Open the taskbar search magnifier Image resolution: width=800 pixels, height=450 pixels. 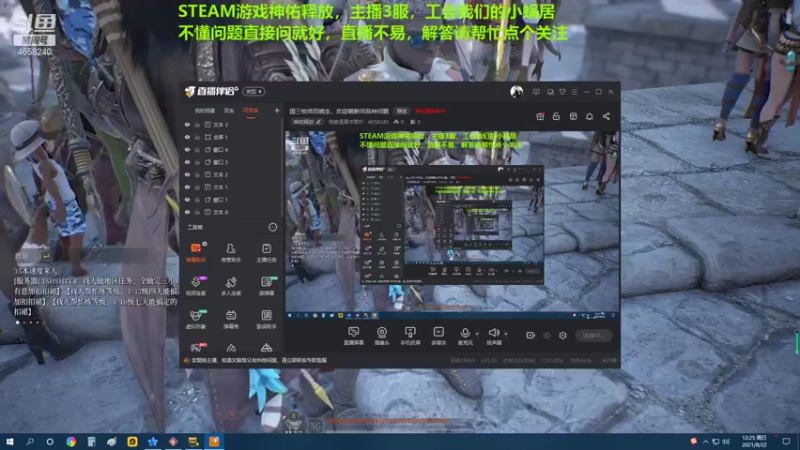tap(30, 442)
